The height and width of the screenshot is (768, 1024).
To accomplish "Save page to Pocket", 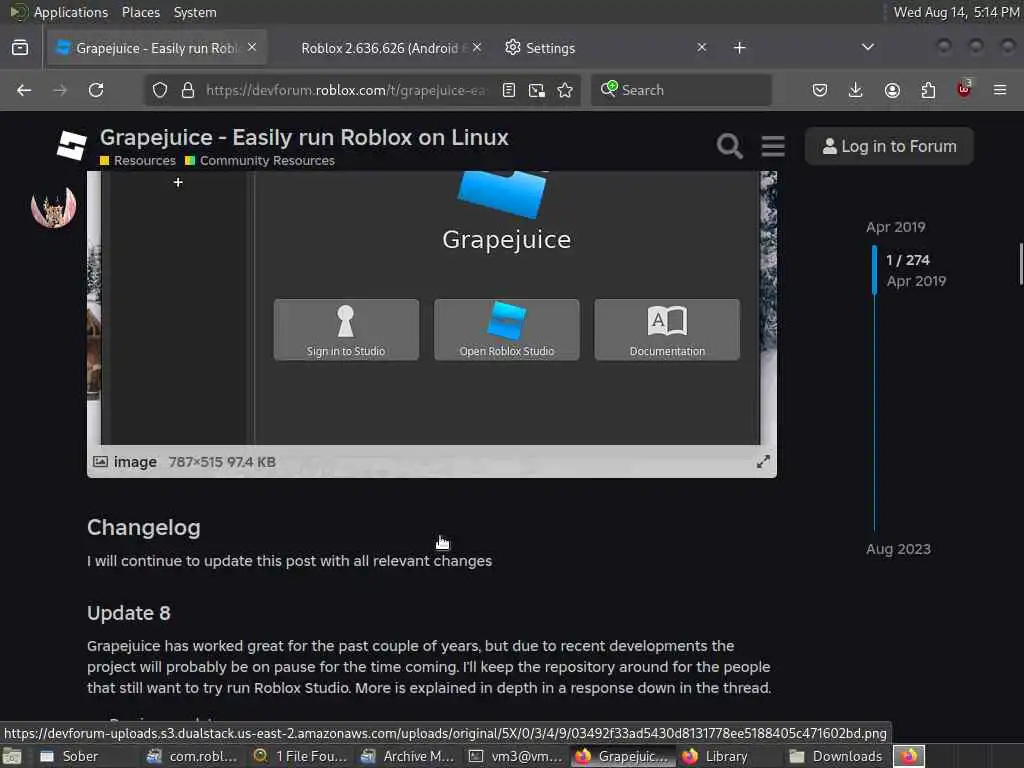I will coord(820,90).
